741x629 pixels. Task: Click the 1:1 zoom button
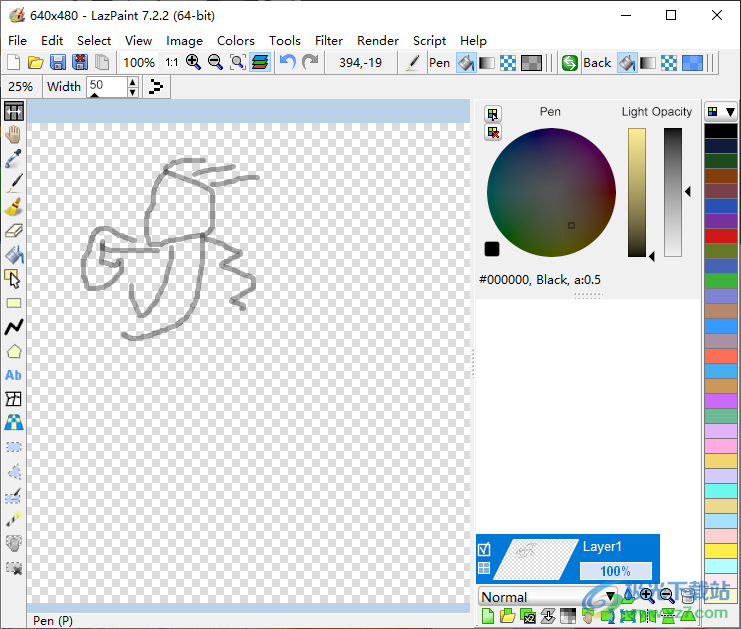click(x=172, y=62)
